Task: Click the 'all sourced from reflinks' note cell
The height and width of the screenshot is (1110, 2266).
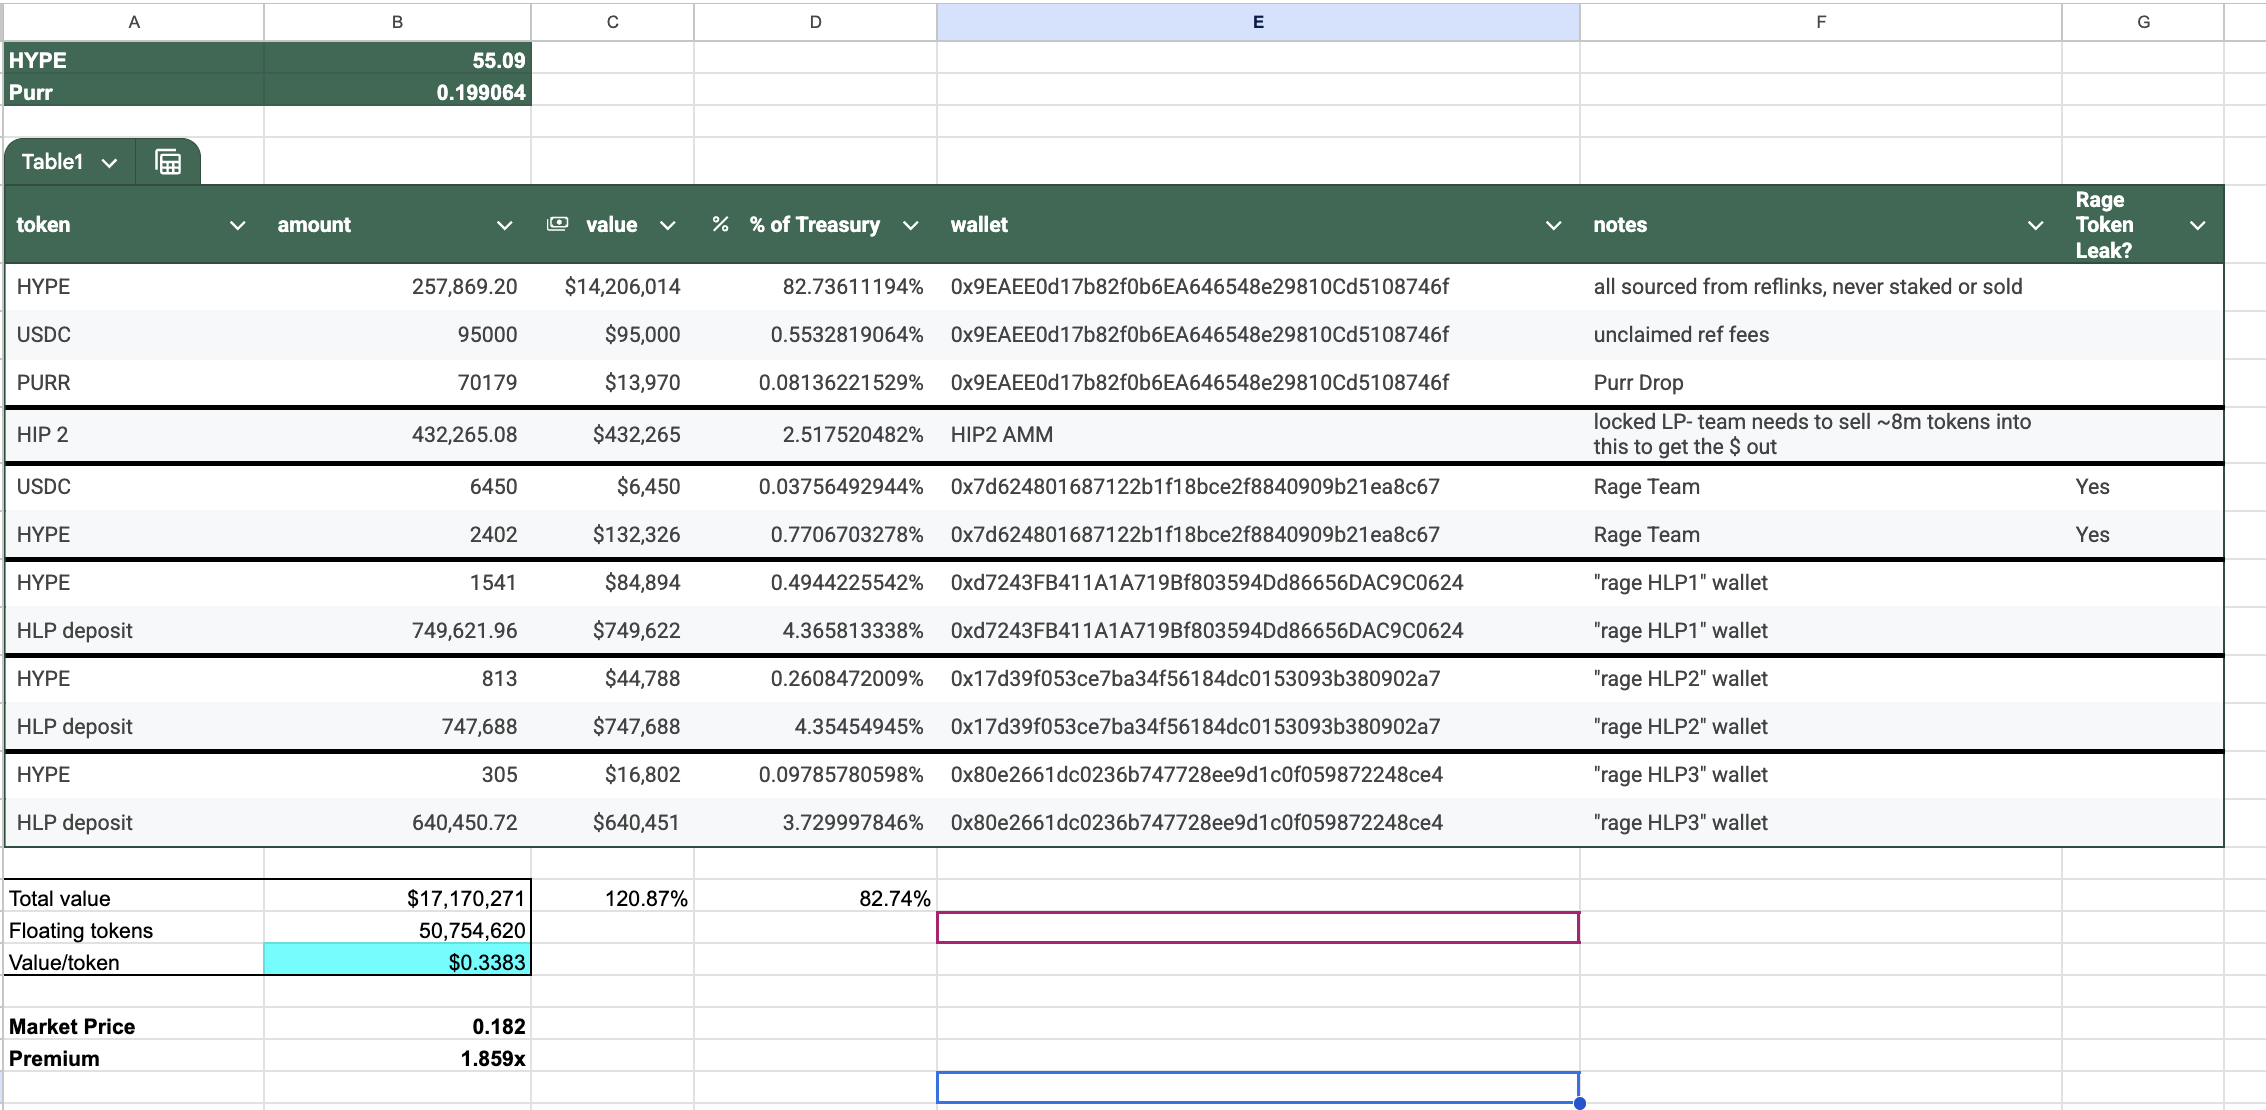Action: (1821, 287)
